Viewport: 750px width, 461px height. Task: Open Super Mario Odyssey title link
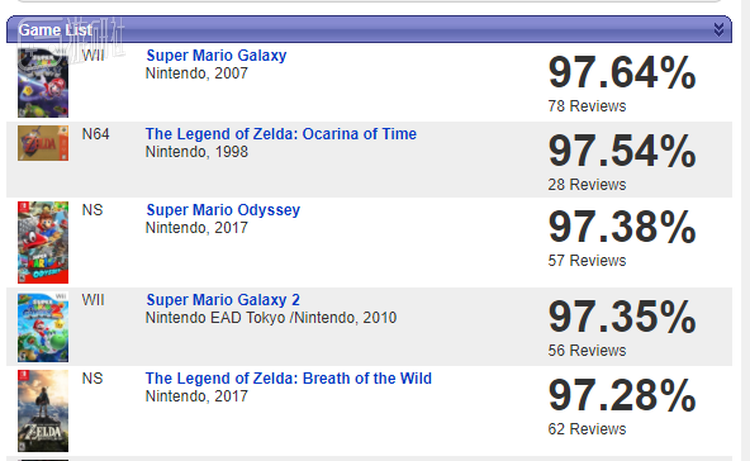[x=222, y=210]
